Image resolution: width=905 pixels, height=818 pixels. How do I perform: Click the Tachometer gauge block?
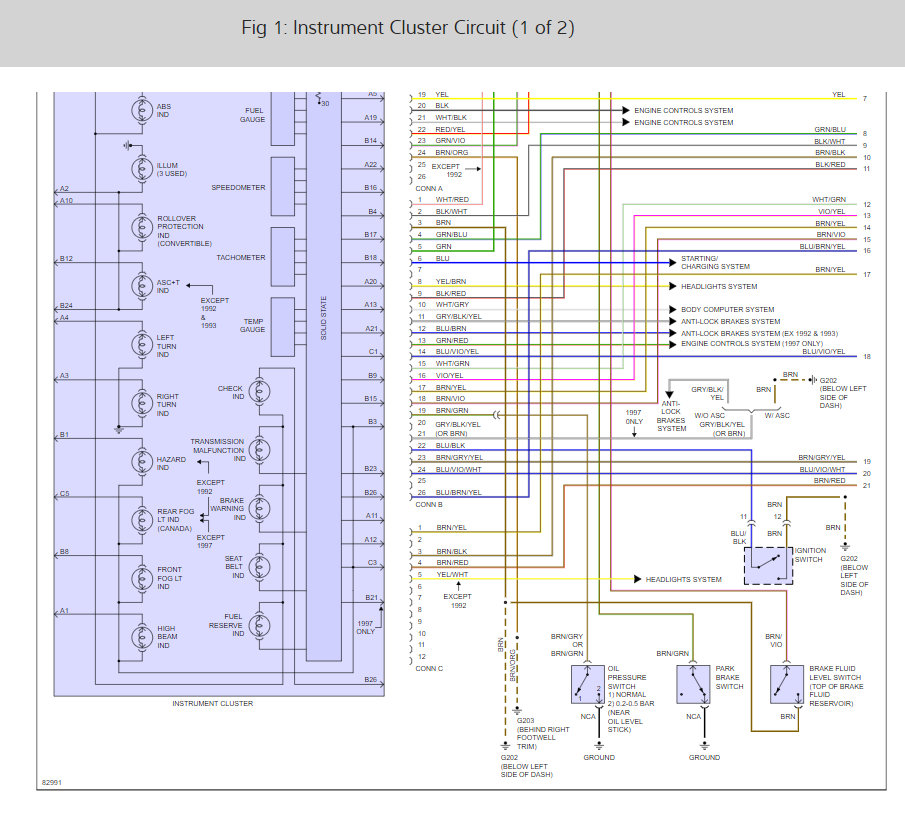click(x=283, y=257)
